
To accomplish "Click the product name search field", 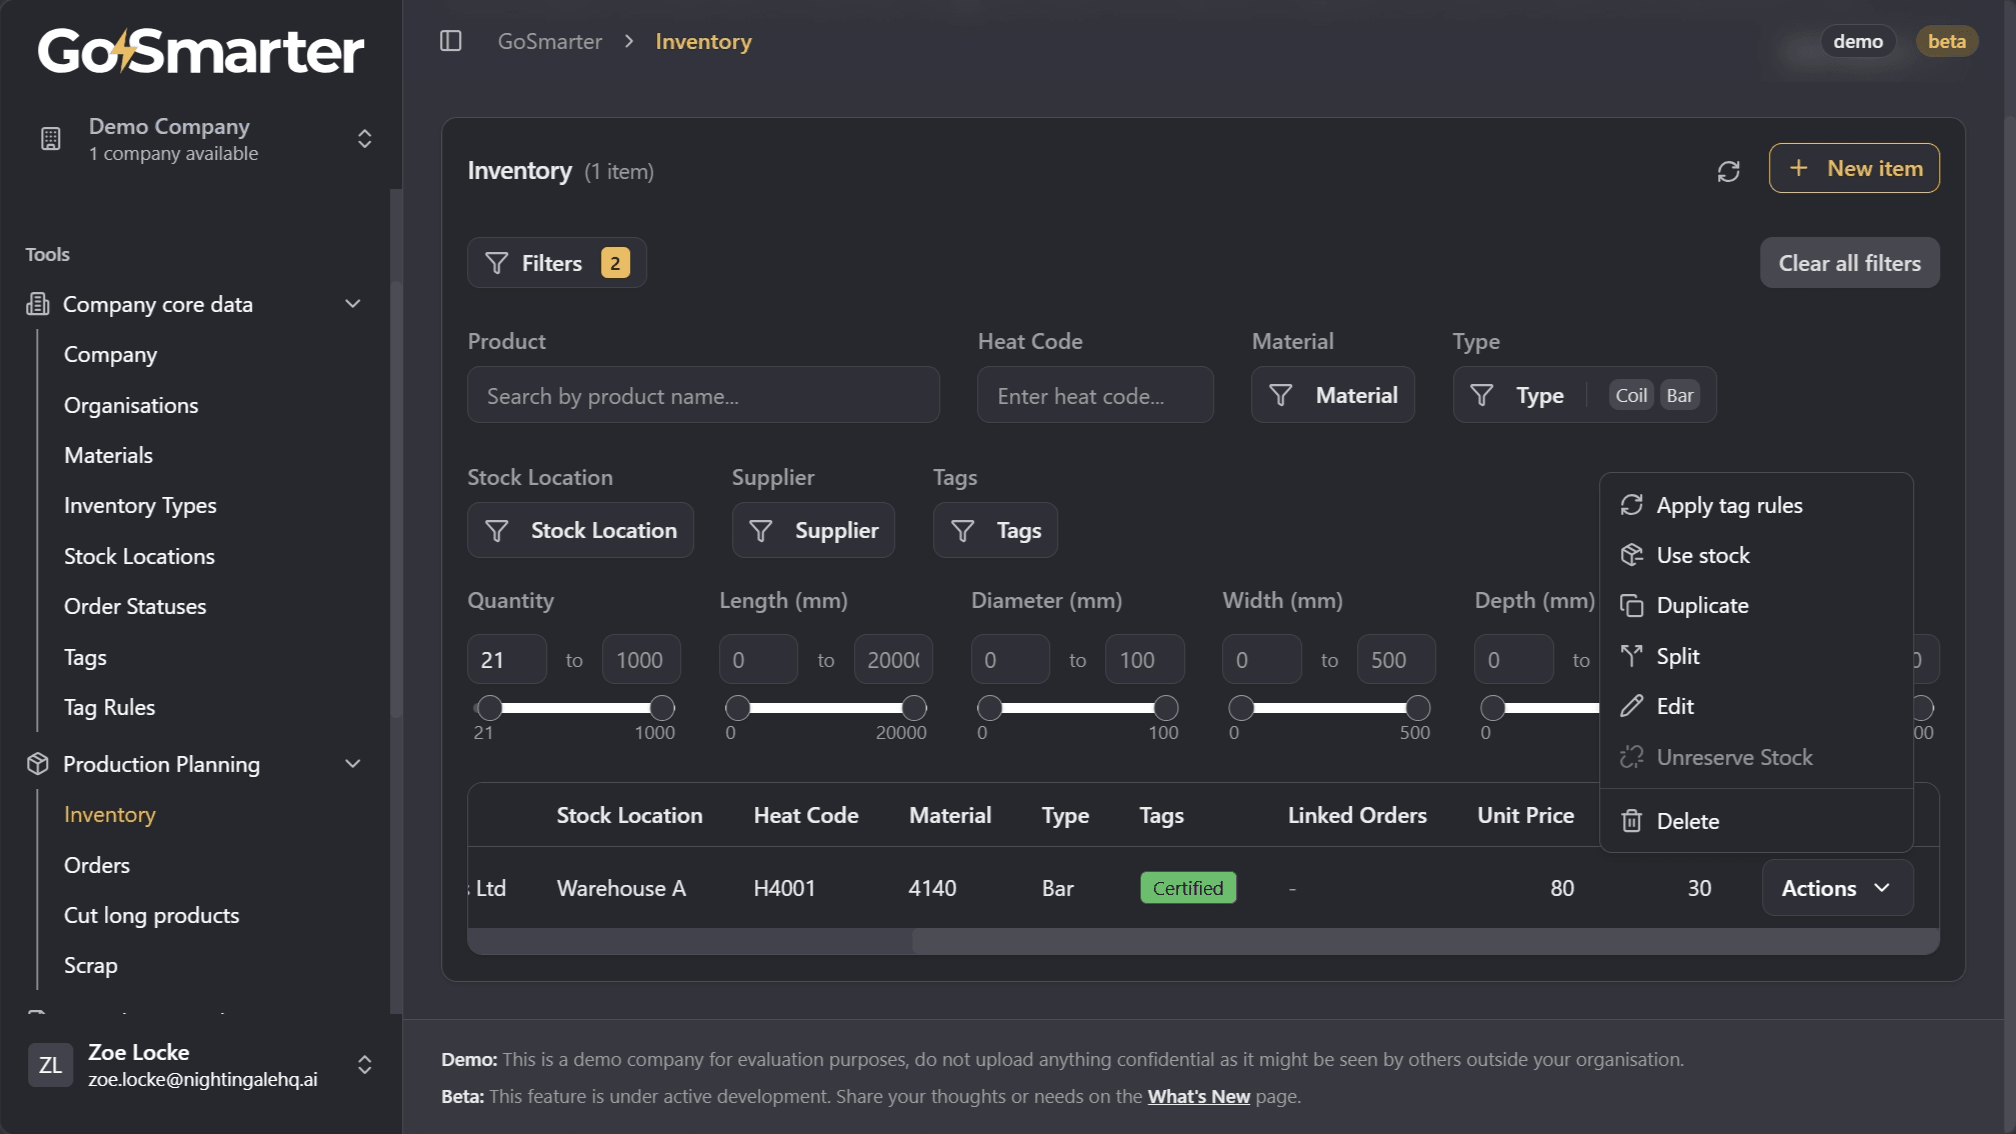I will tap(703, 395).
